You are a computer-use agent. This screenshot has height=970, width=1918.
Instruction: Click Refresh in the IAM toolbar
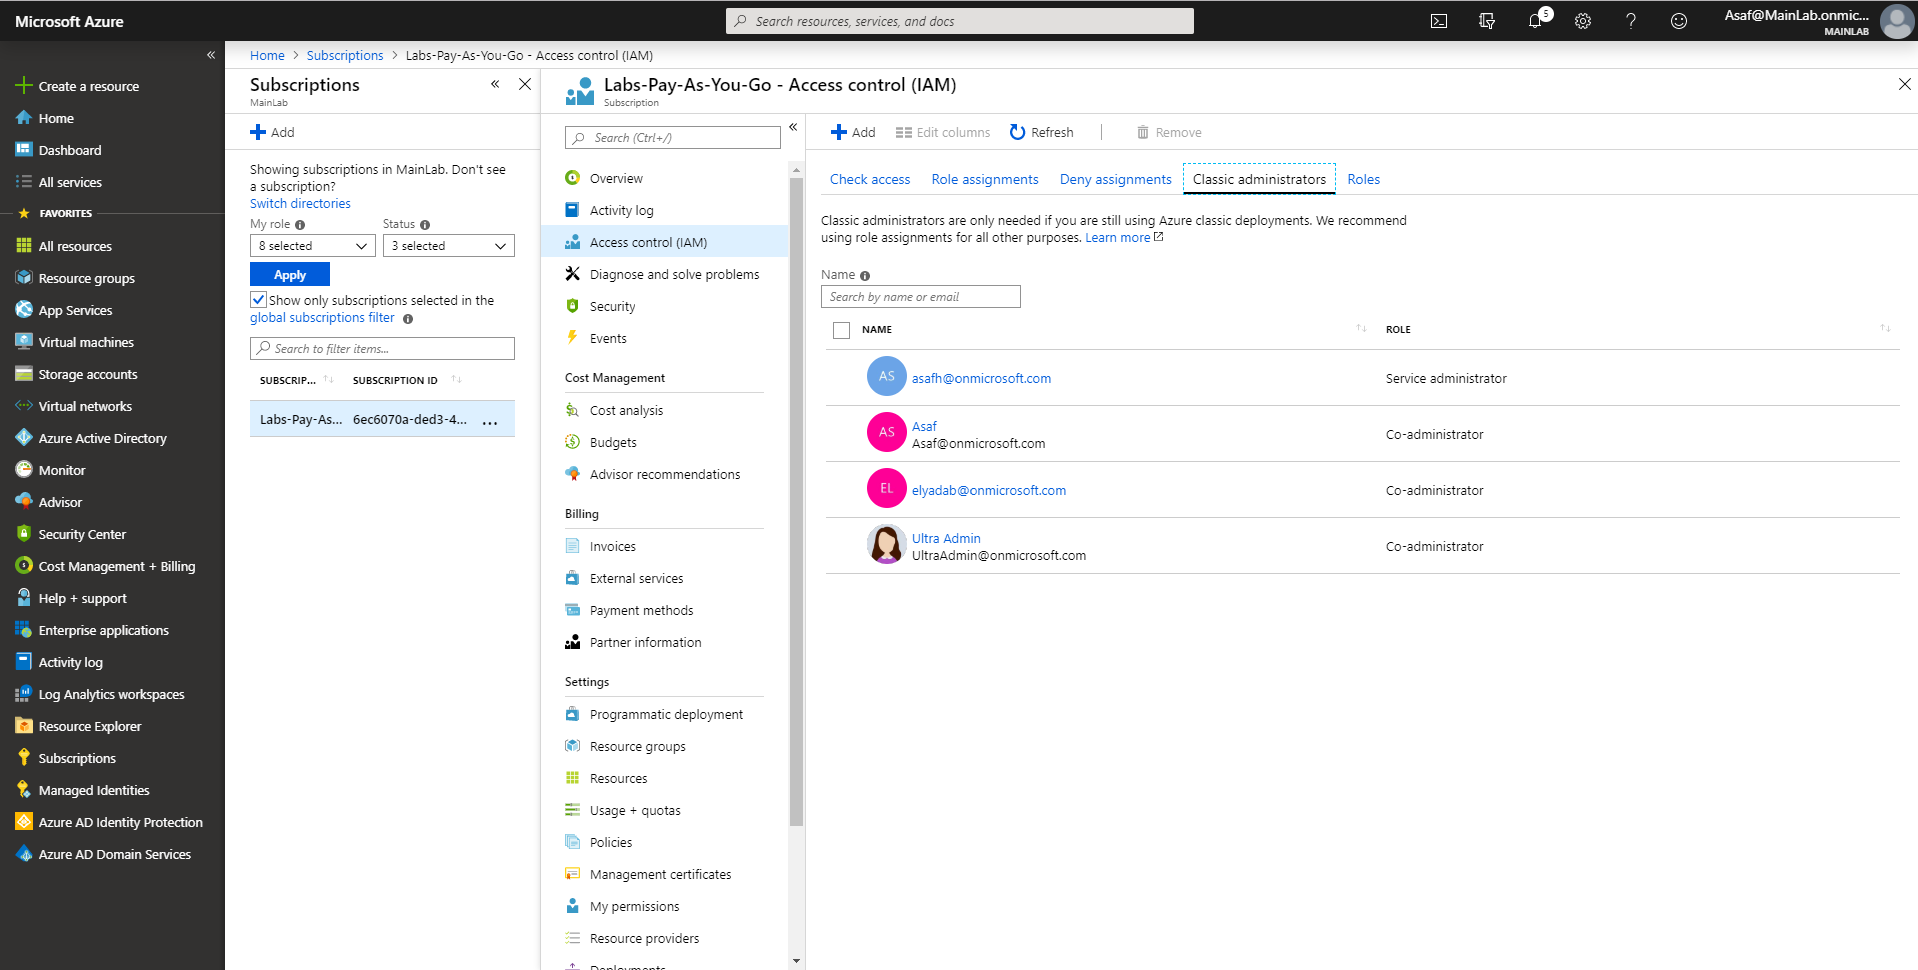click(x=1041, y=132)
